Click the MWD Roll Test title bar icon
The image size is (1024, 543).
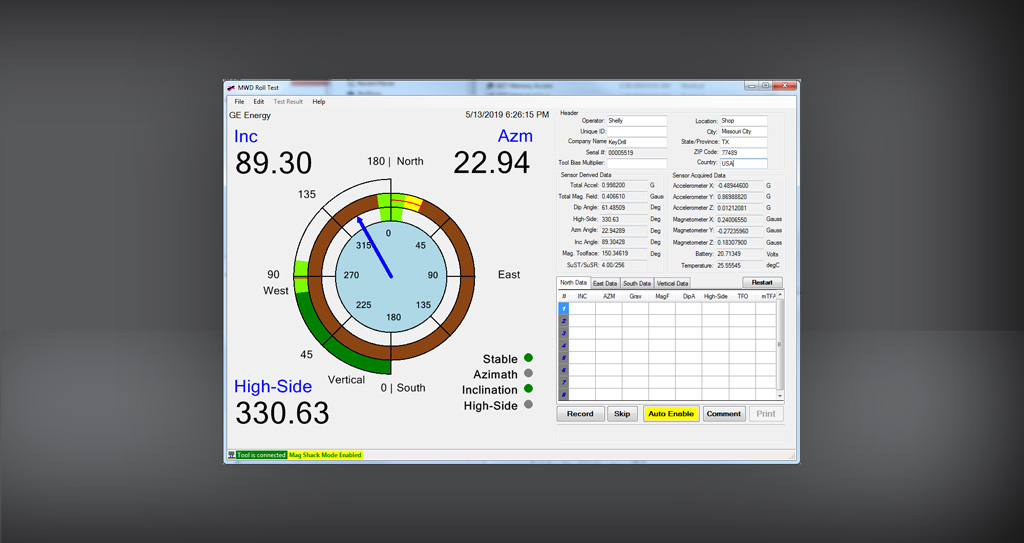click(x=231, y=87)
